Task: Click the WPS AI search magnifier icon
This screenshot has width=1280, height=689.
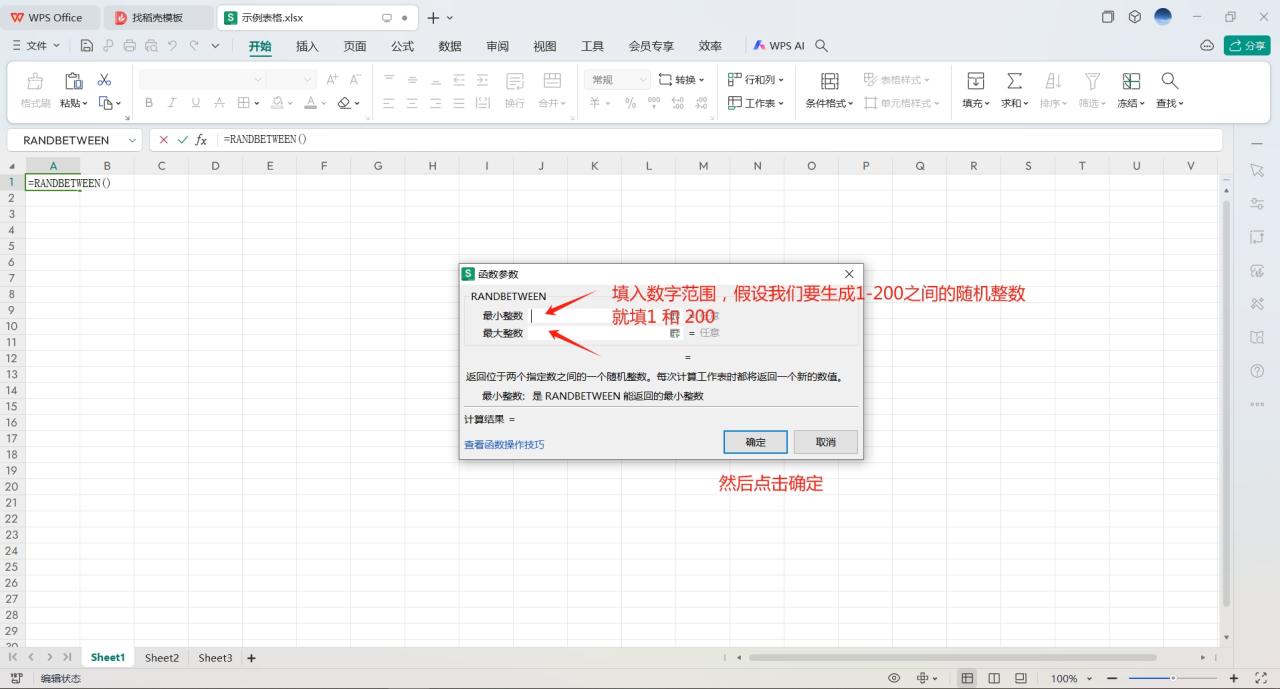Action: [x=822, y=46]
